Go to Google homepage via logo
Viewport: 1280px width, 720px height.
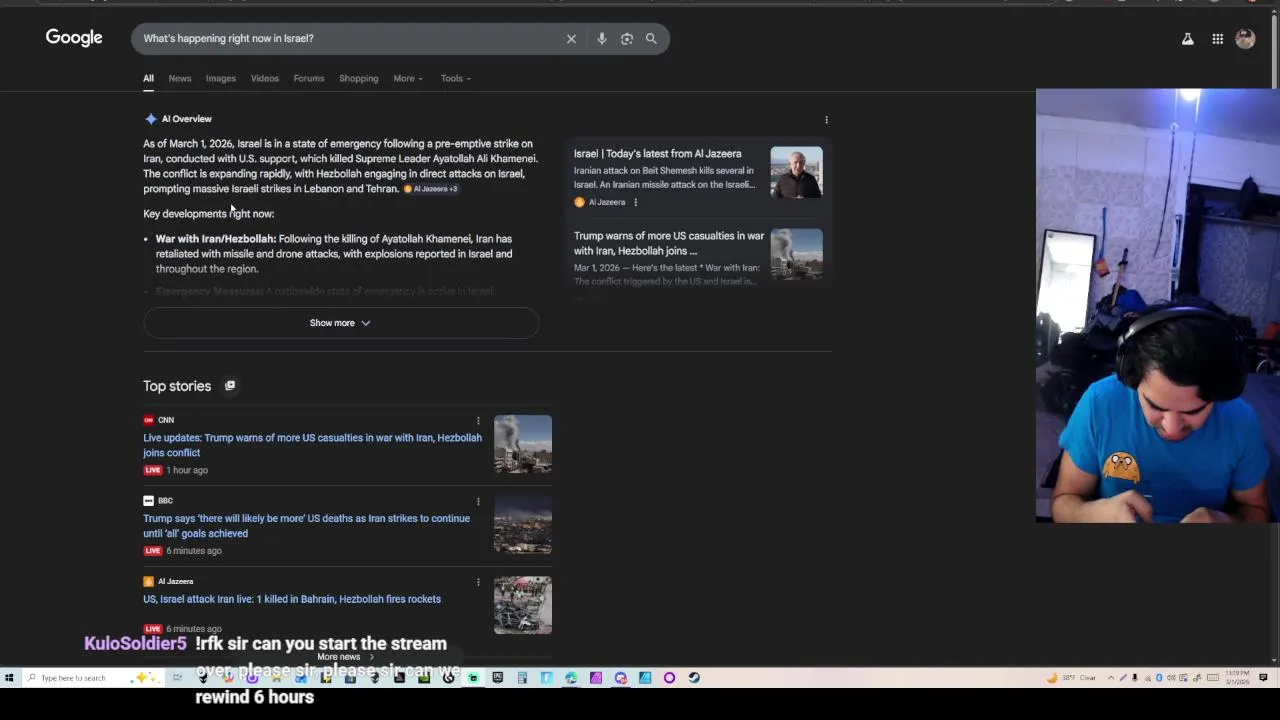pyautogui.click(x=74, y=38)
